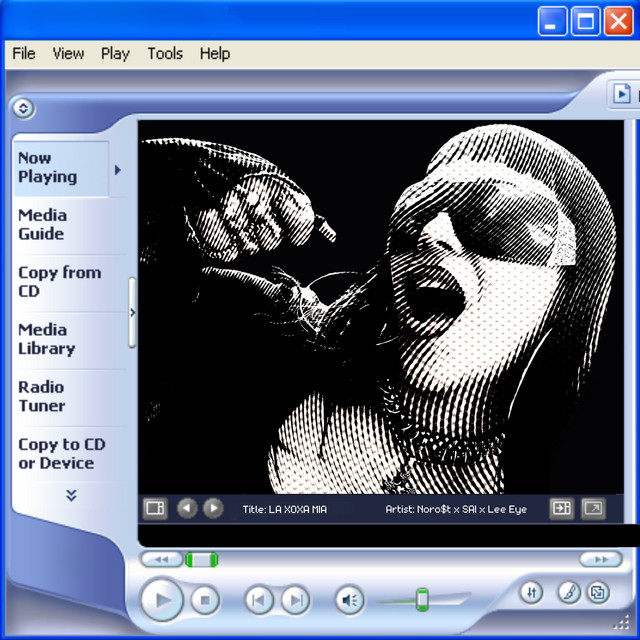640x640 pixels.
Task: Mute the sound with the speaker button
Action: pyautogui.click(x=349, y=600)
